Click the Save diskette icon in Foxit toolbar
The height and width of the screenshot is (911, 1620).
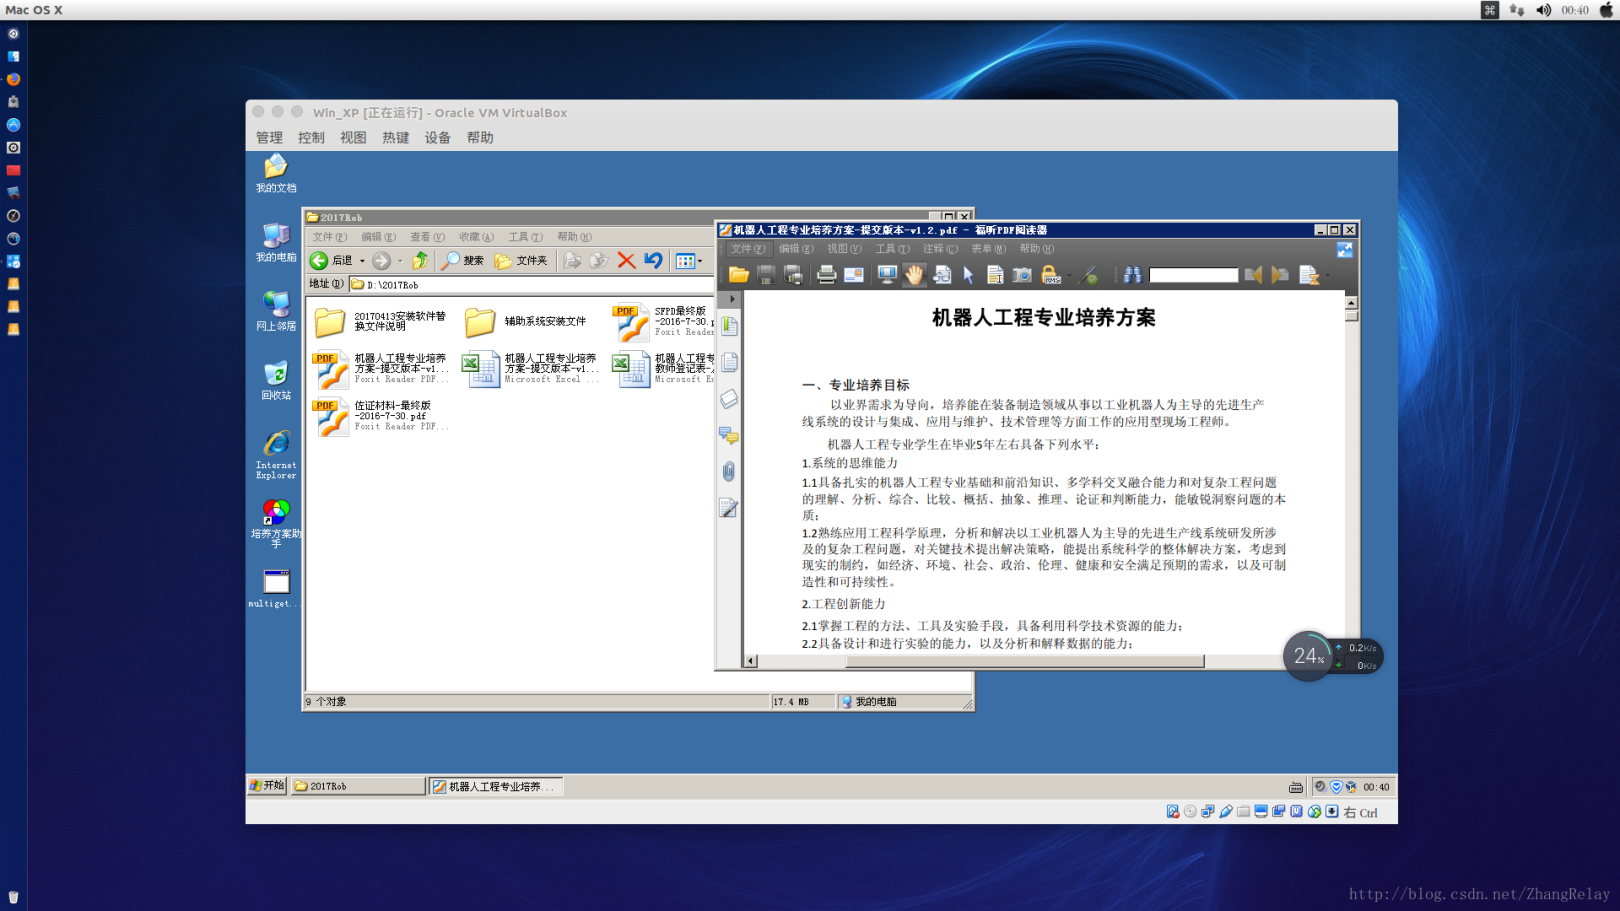click(766, 274)
